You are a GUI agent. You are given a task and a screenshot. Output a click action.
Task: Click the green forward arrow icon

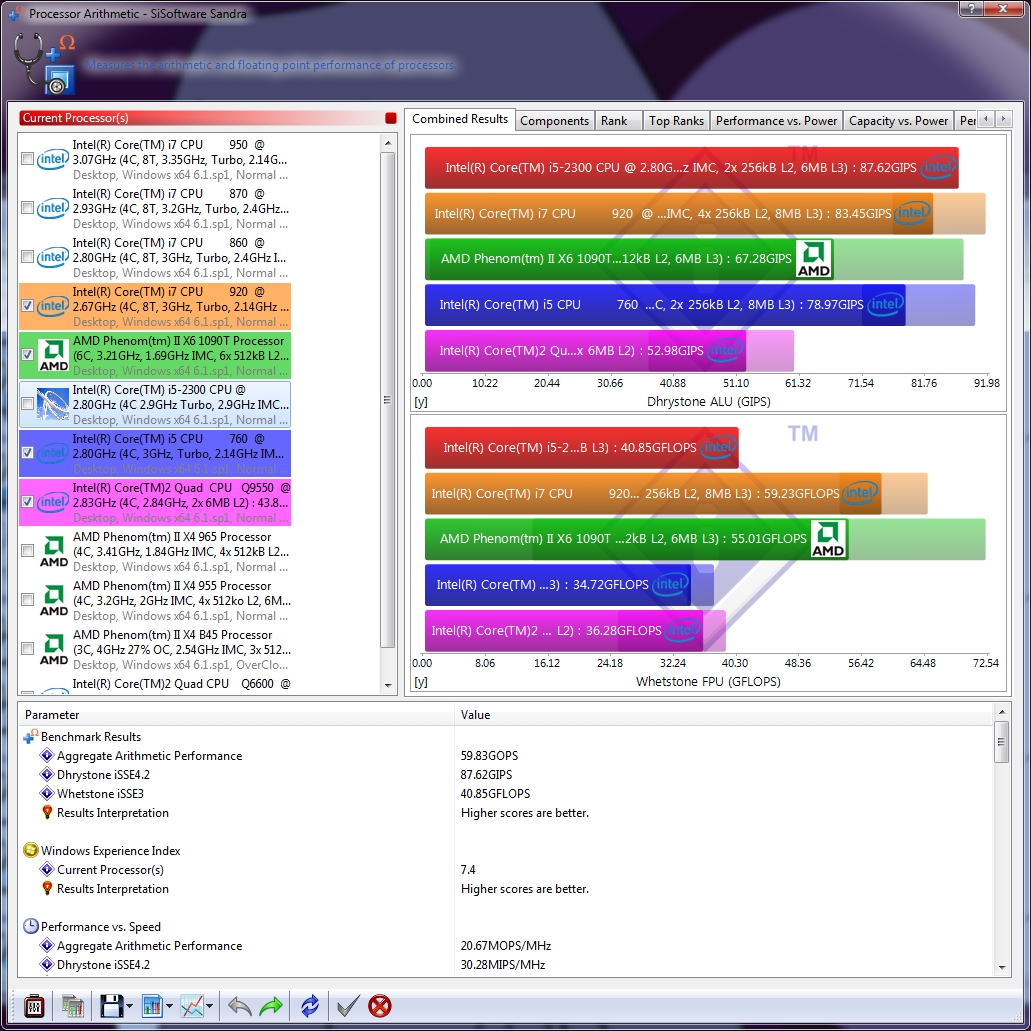click(x=271, y=1006)
